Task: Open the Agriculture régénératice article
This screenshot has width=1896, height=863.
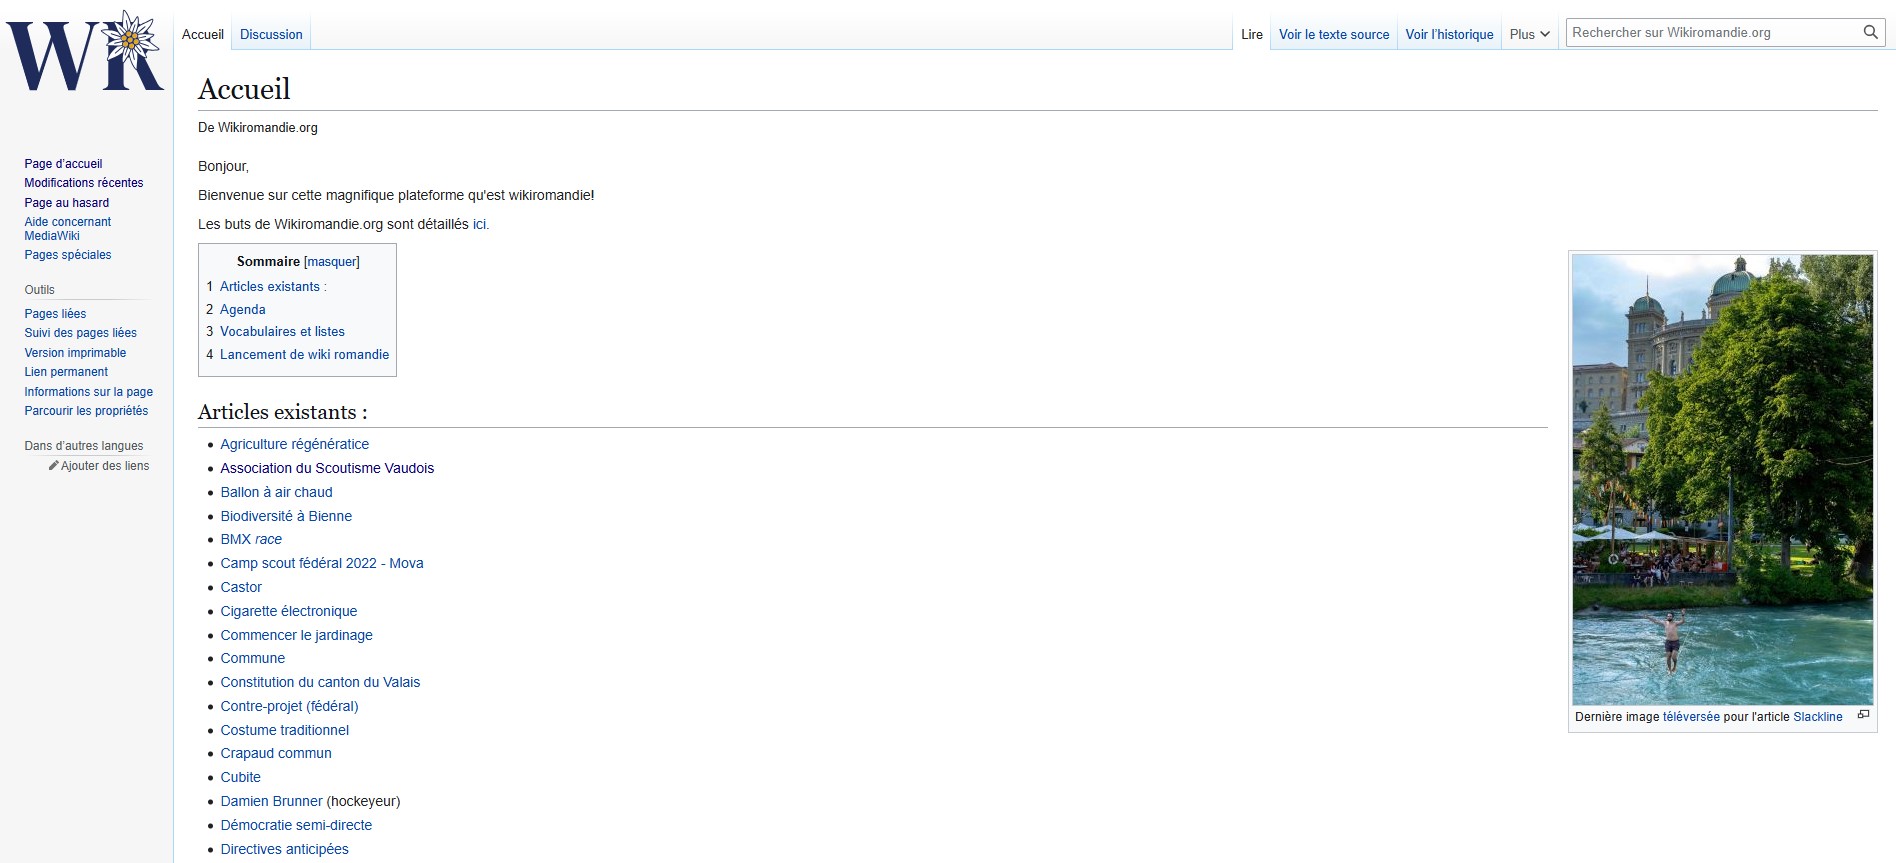Action: tap(294, 444)
